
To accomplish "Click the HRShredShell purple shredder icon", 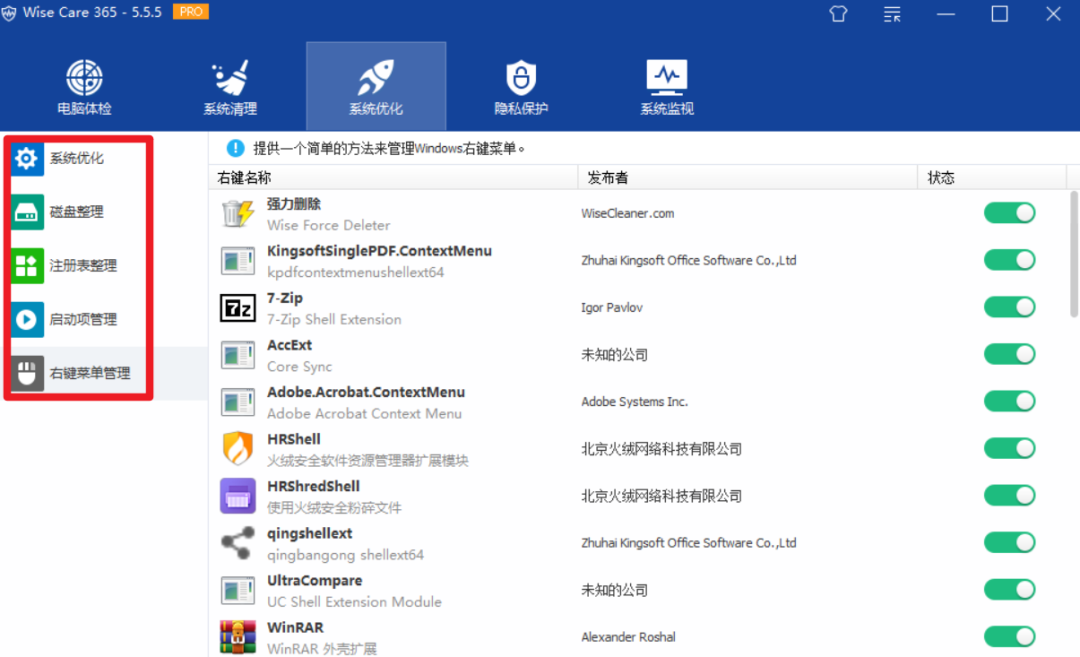I will click(238, 496).
